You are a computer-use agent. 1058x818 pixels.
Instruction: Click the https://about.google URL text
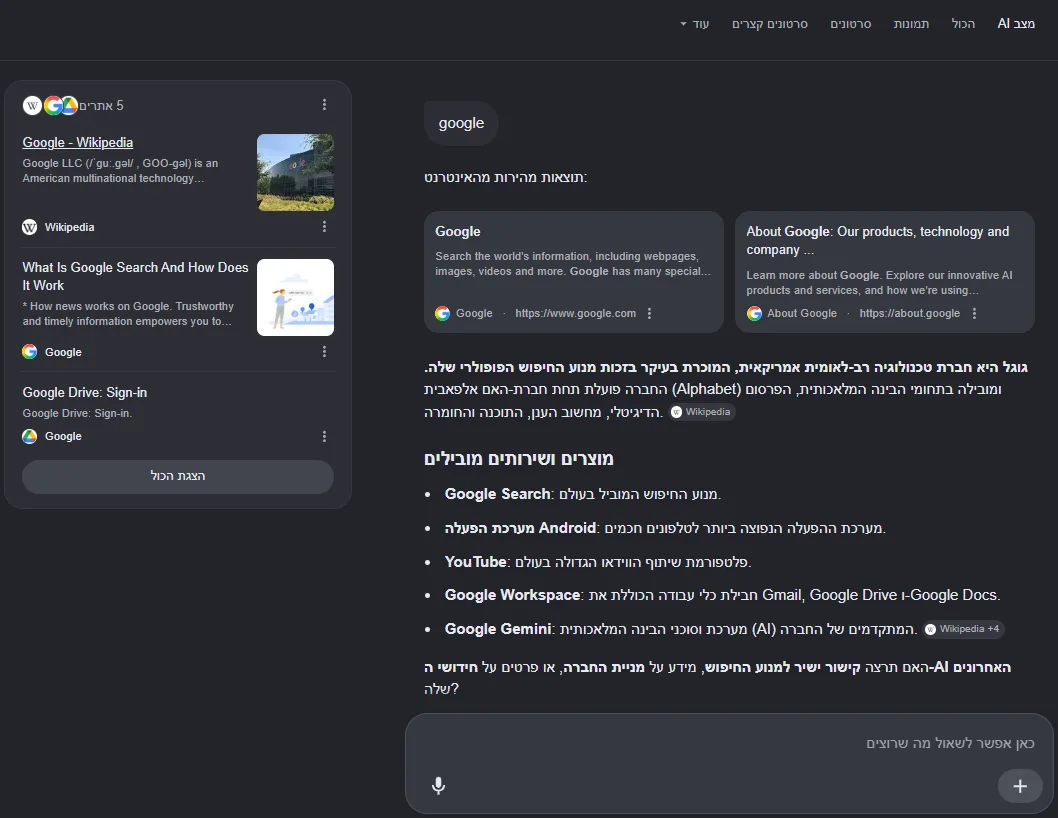tap(910, 313)
